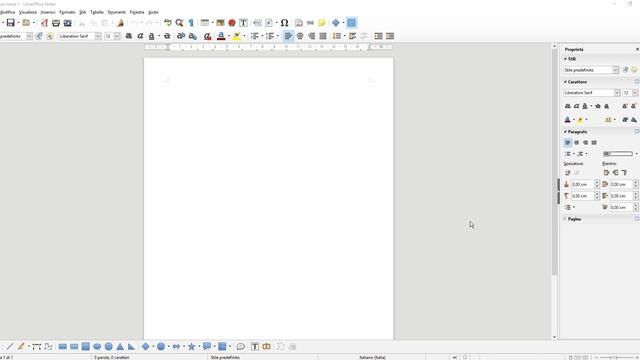Click inside the blank document page
This screenshot has height=360, width=640.
[268, 198]
